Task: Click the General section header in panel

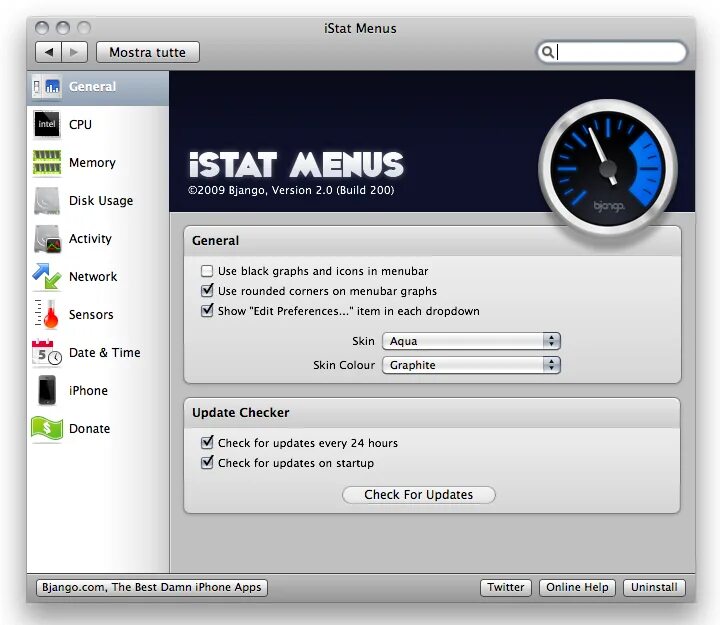Action: point(215,241)
